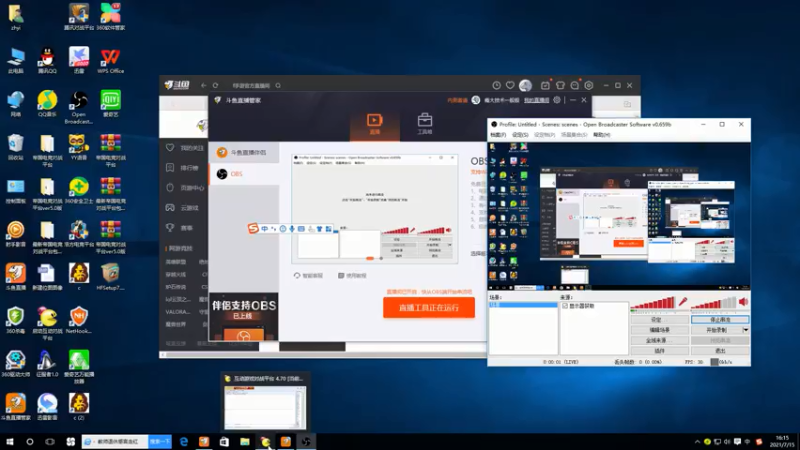Open the QQ音乐 desktop icon
Screen dimensions: 800x450
(x=47, y=104)
